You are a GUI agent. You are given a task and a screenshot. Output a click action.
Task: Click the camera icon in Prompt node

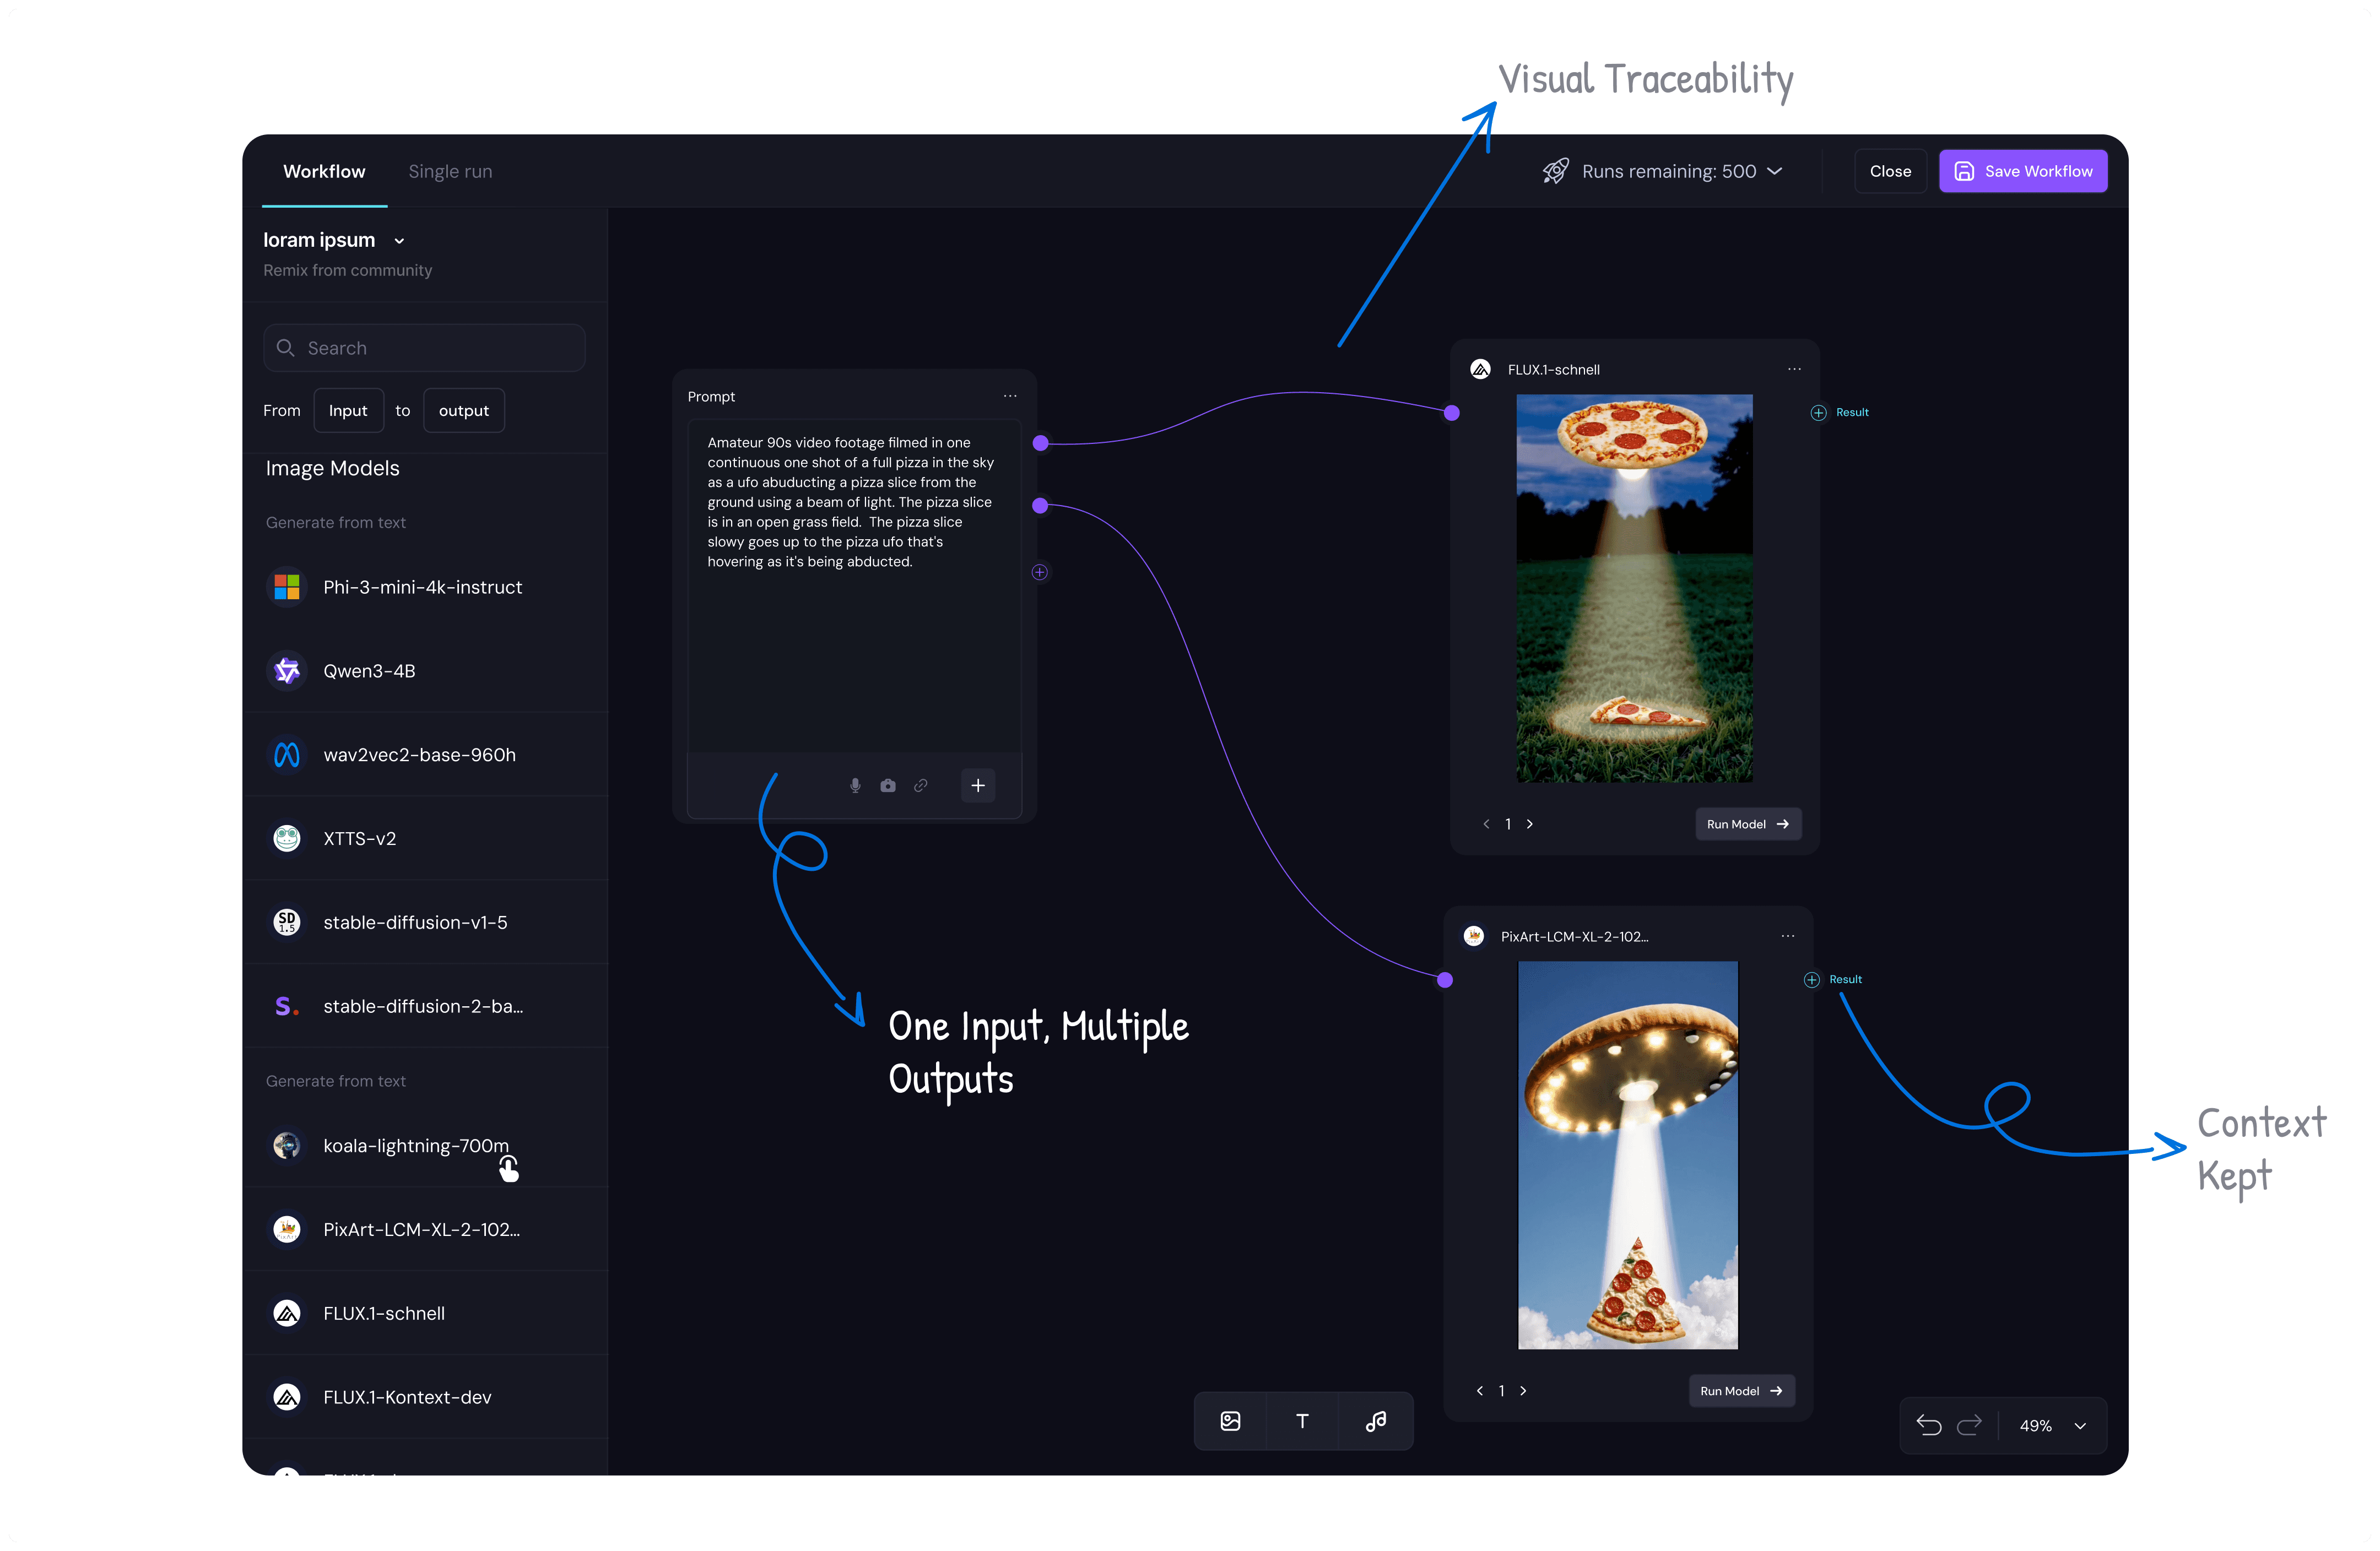pyautogui.click(x=888, y=785)
